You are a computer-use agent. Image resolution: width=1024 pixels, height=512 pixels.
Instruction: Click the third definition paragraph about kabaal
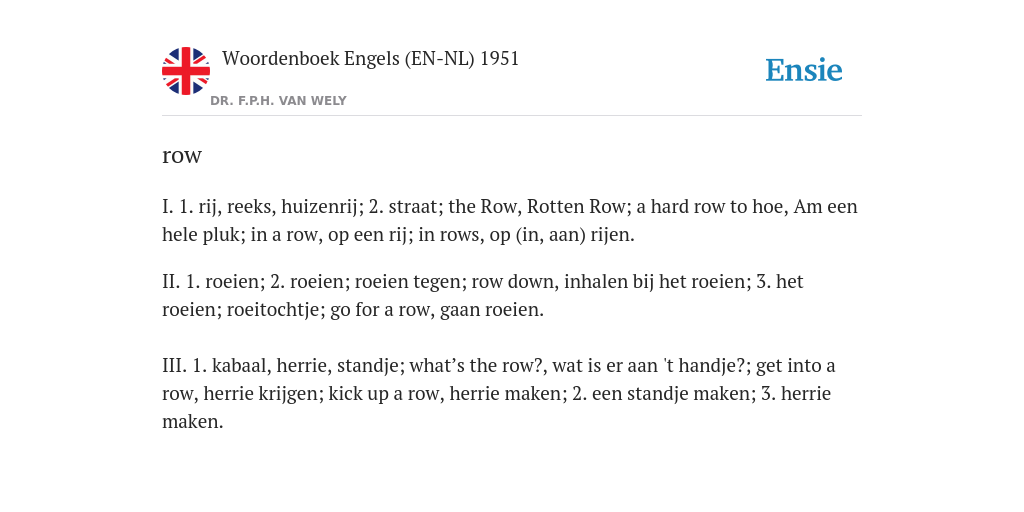coord(498,393)
